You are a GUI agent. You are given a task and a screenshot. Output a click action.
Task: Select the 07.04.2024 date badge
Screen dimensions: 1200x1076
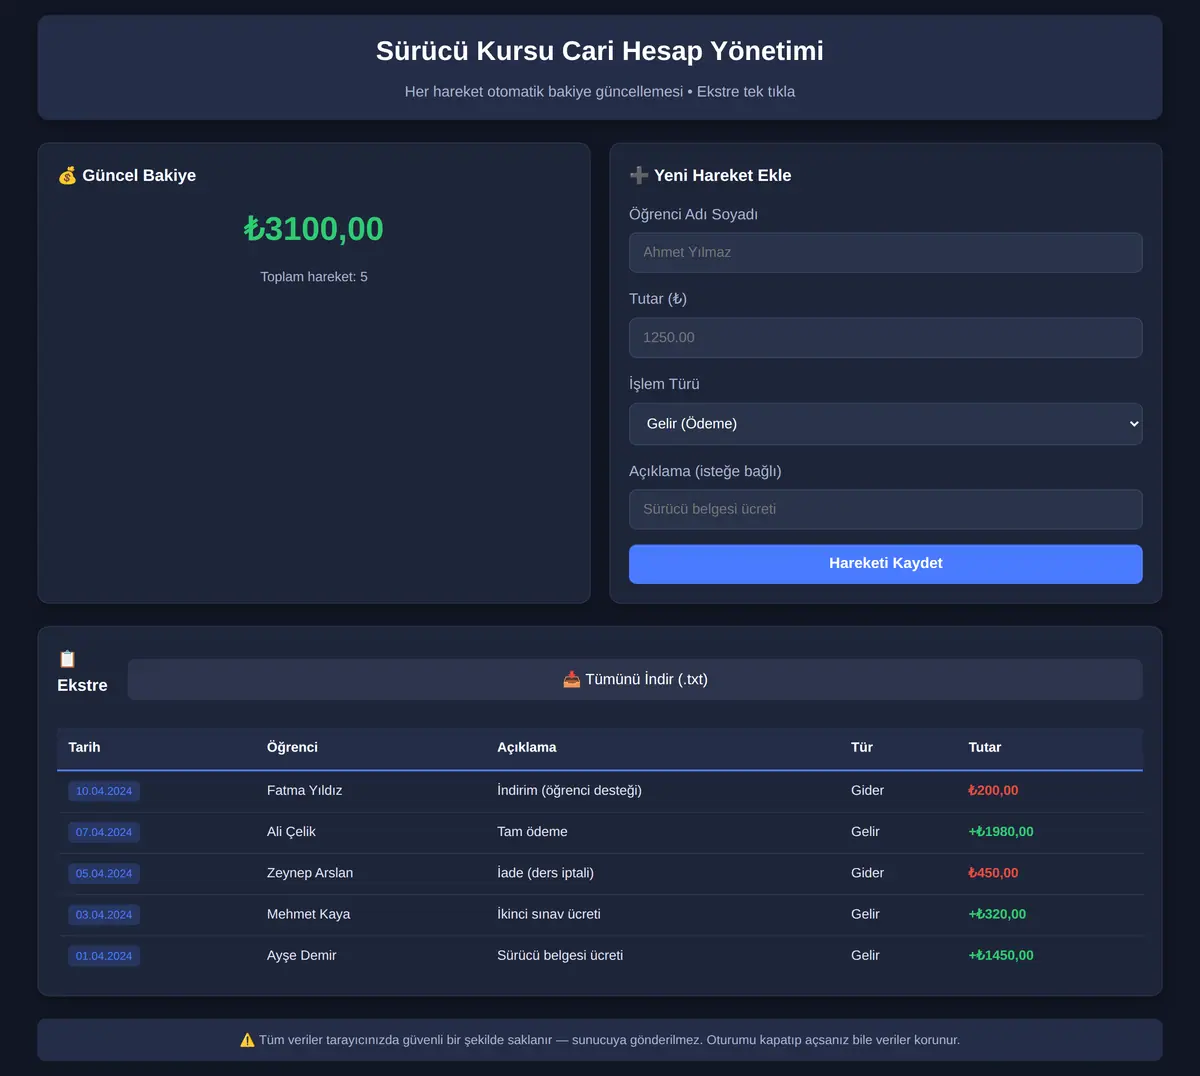(104, 832)
